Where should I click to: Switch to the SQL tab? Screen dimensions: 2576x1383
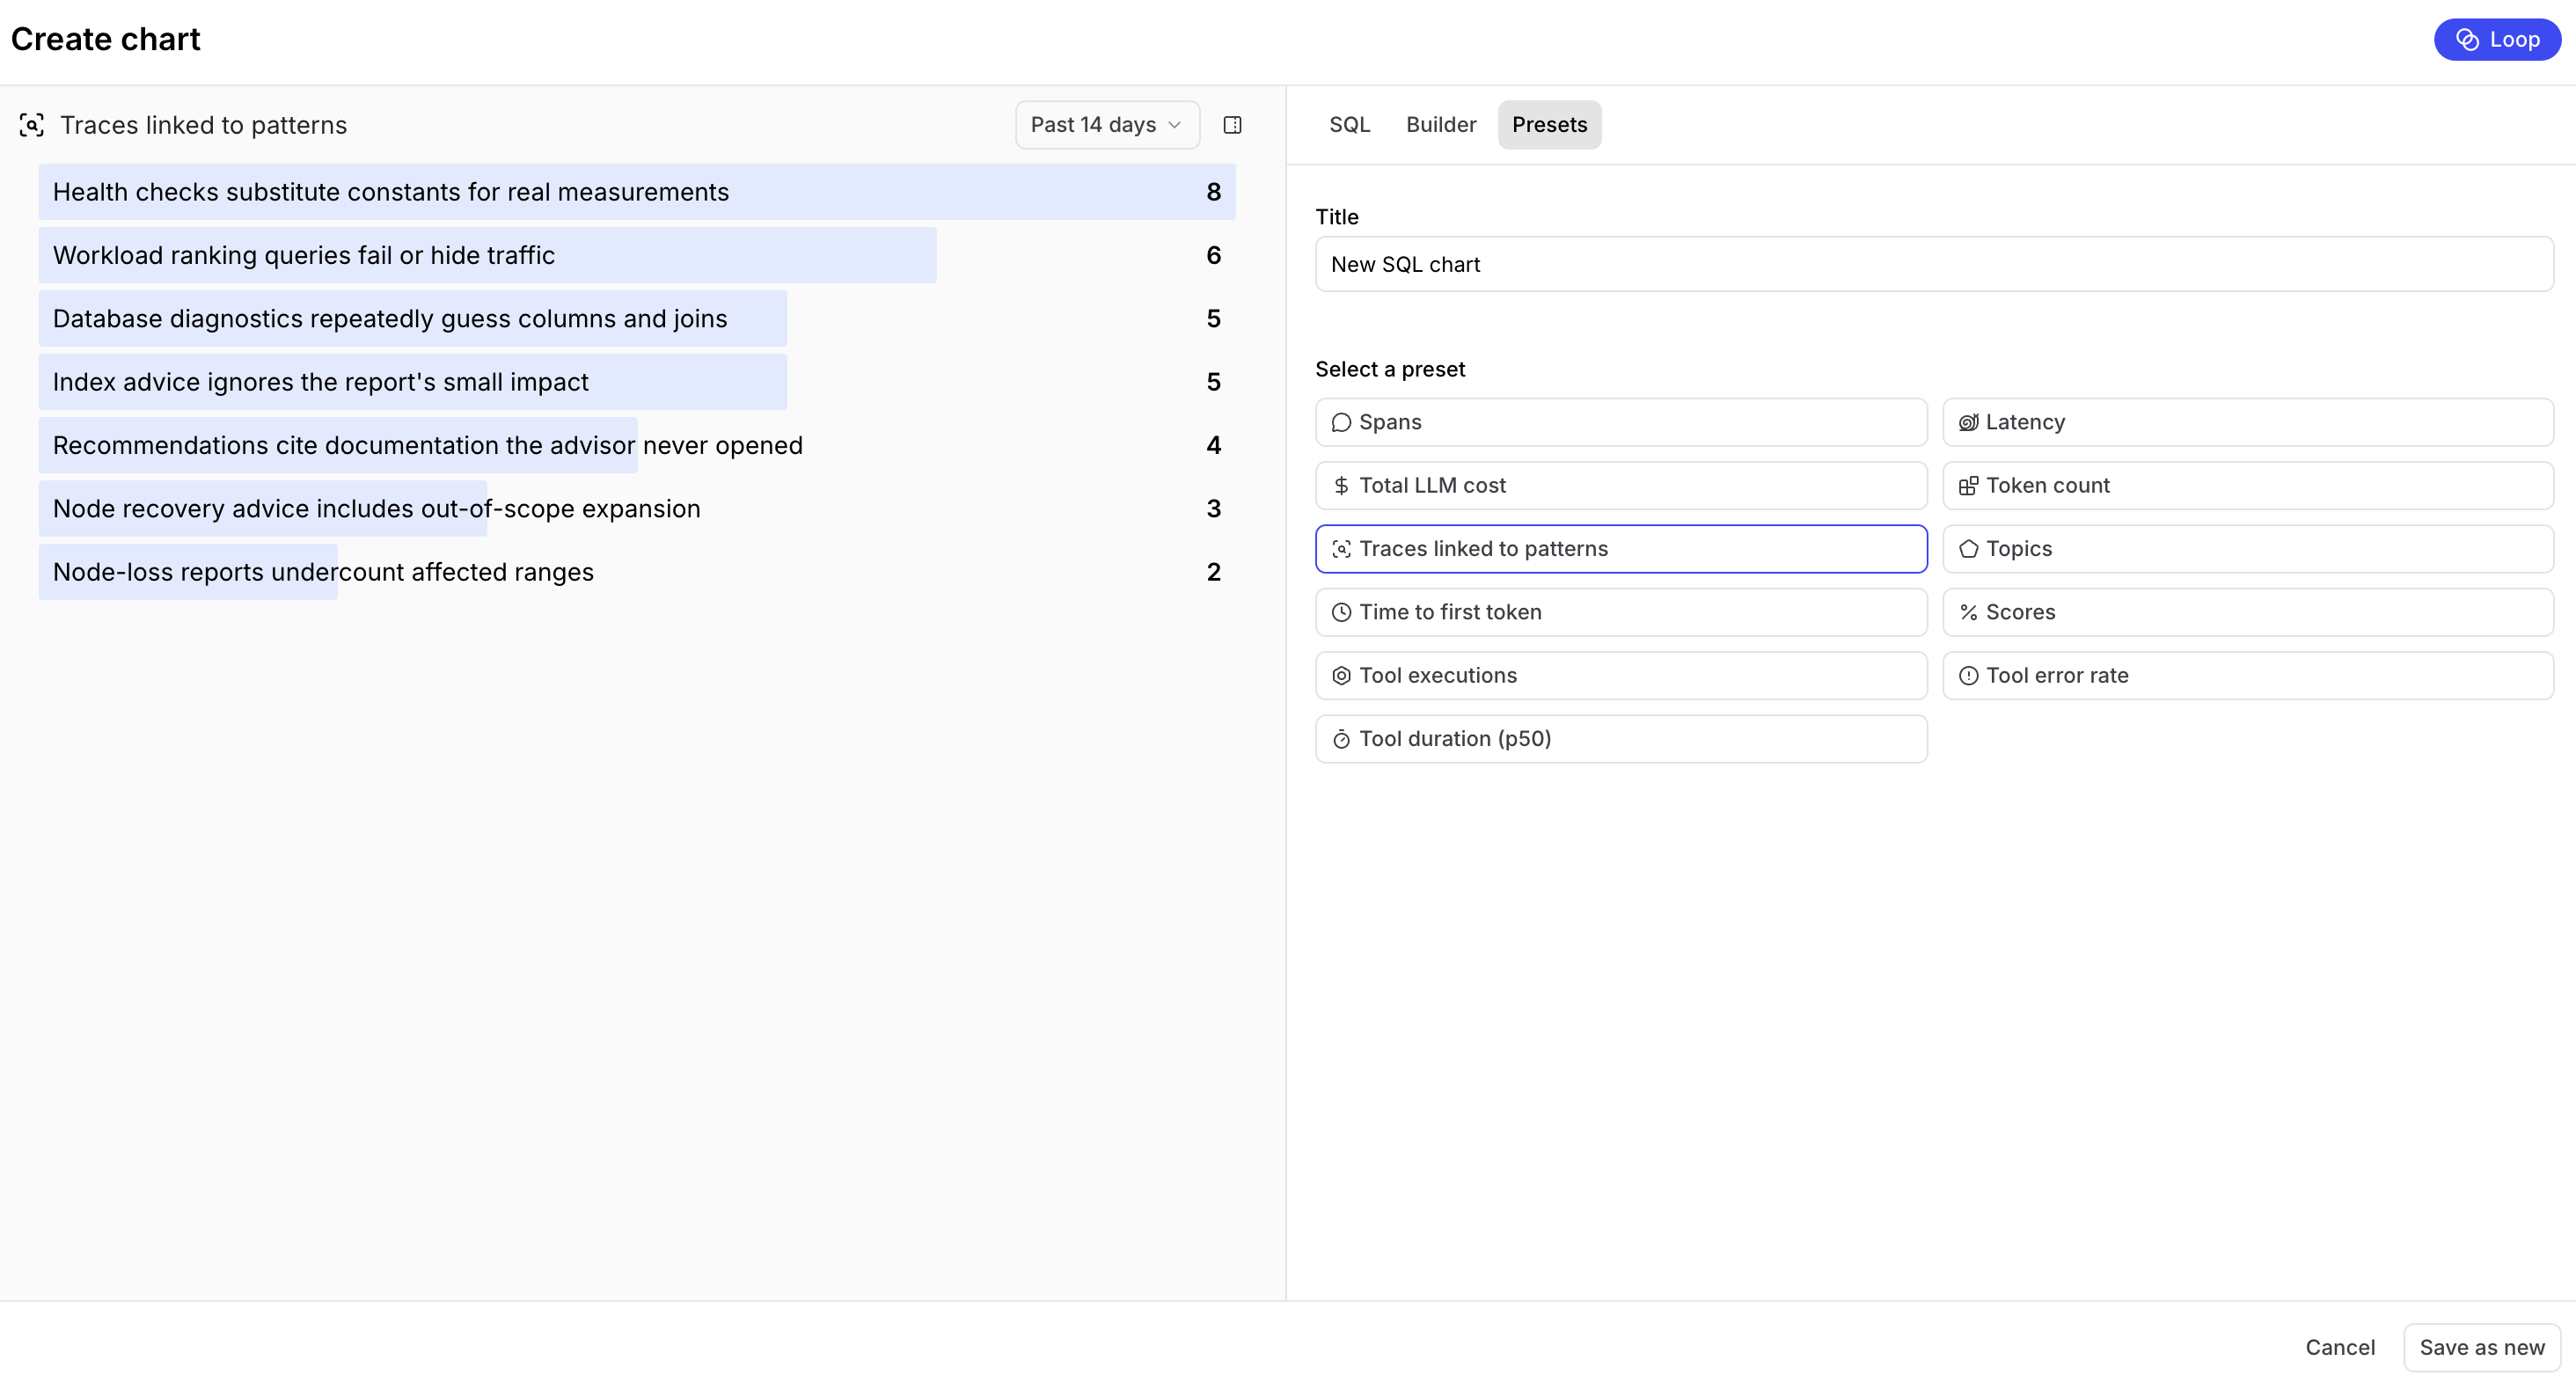click(x=1349, y=125)
